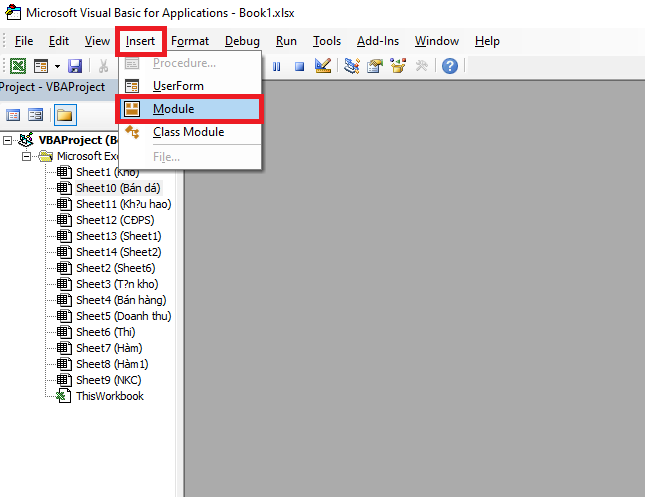
Task: Select Sheet13 (Sheet1) tree item
Action: point(118,236)
